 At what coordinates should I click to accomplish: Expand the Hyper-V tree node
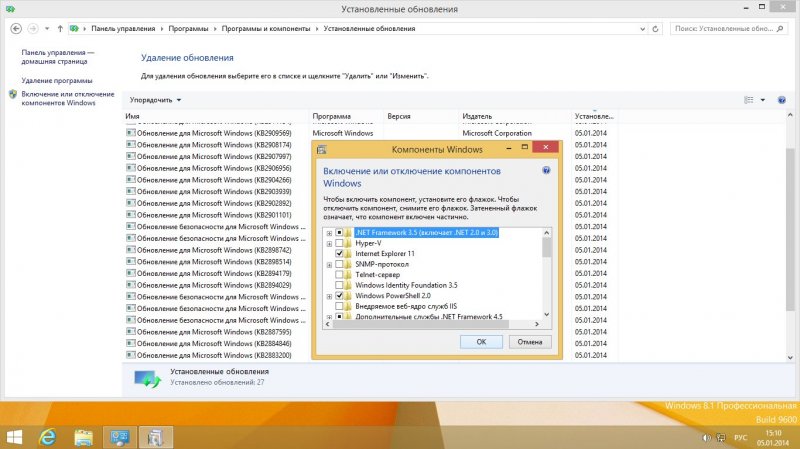329,244
